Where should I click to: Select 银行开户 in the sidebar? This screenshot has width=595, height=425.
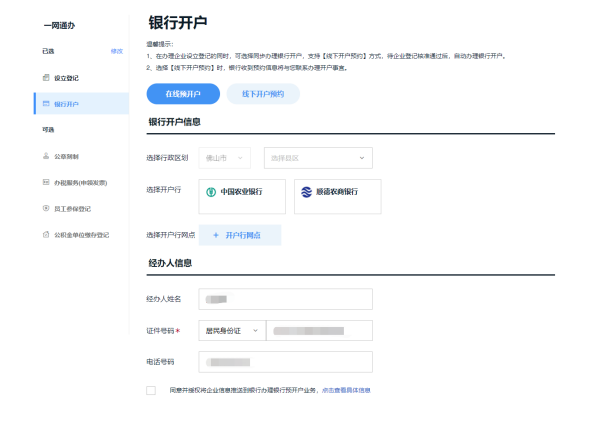point(82,104)
